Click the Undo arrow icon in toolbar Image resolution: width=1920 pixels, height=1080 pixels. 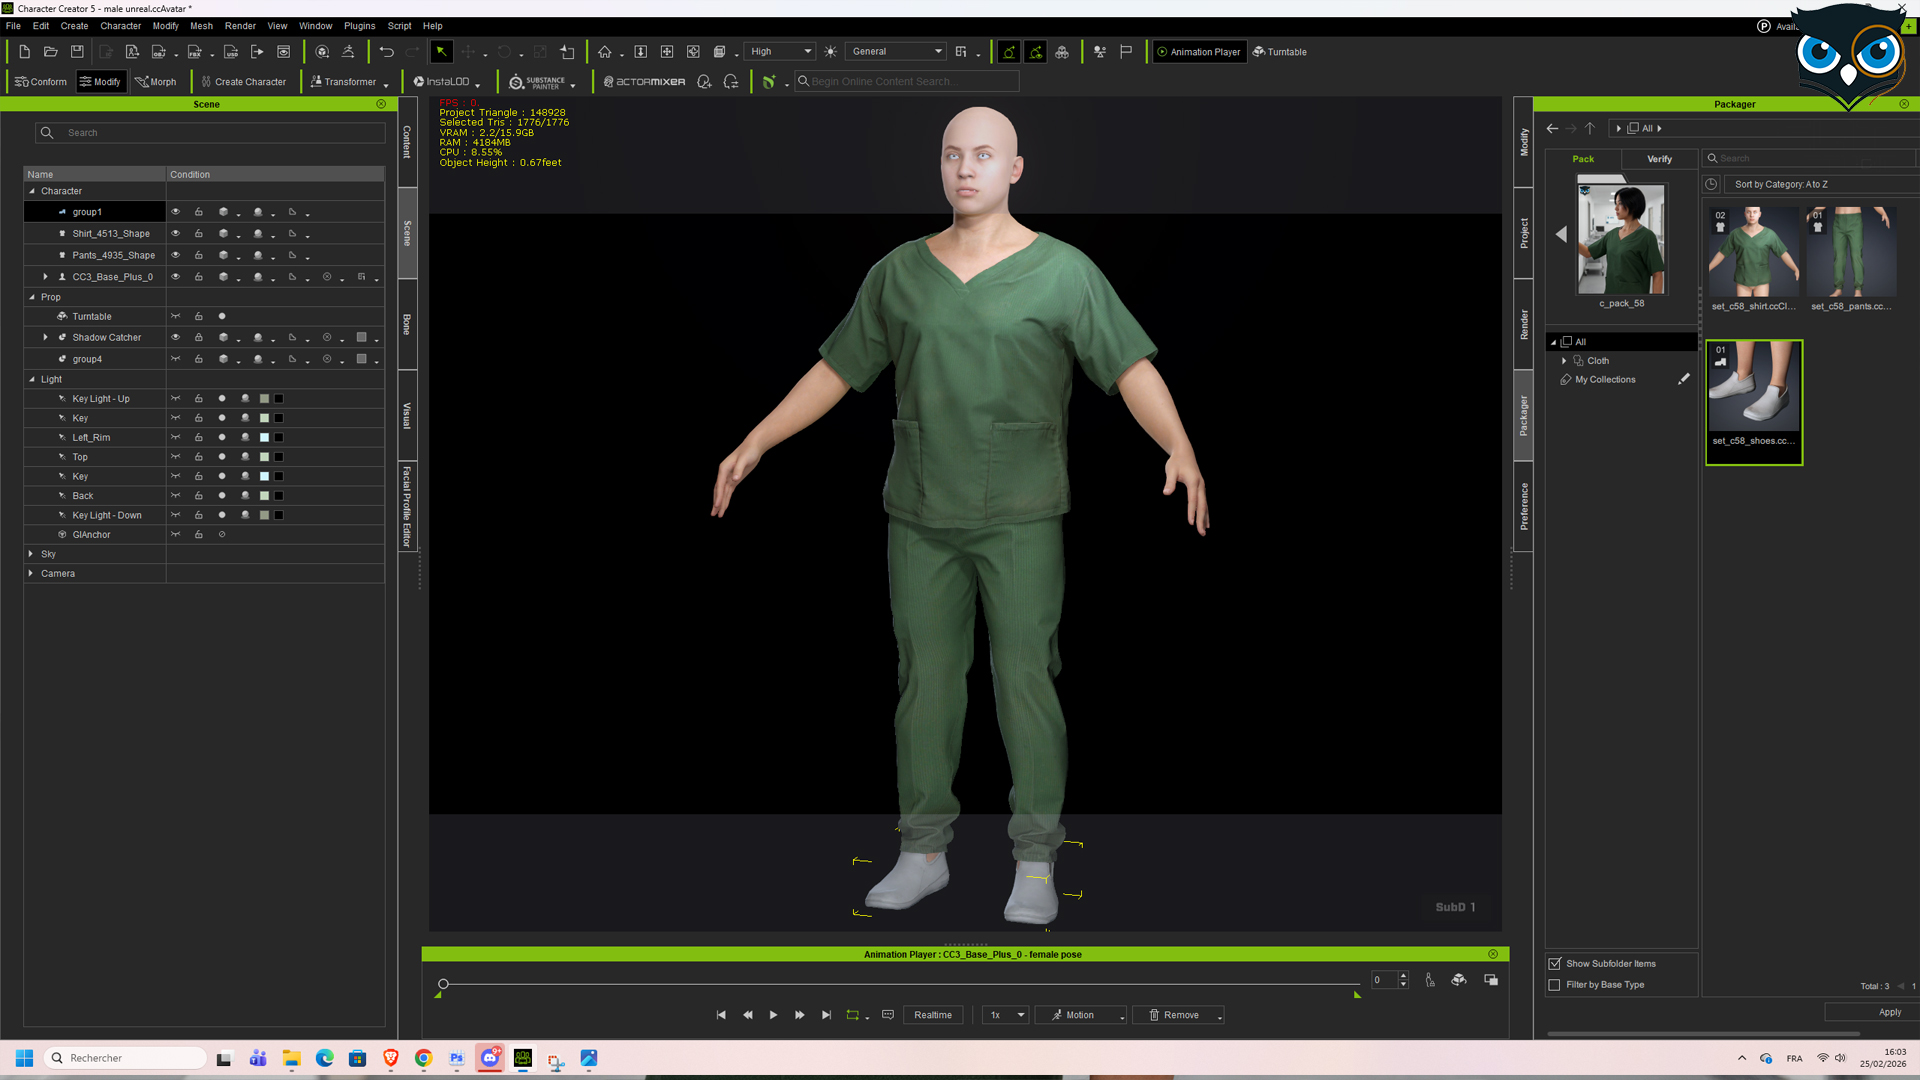[387, 52]
